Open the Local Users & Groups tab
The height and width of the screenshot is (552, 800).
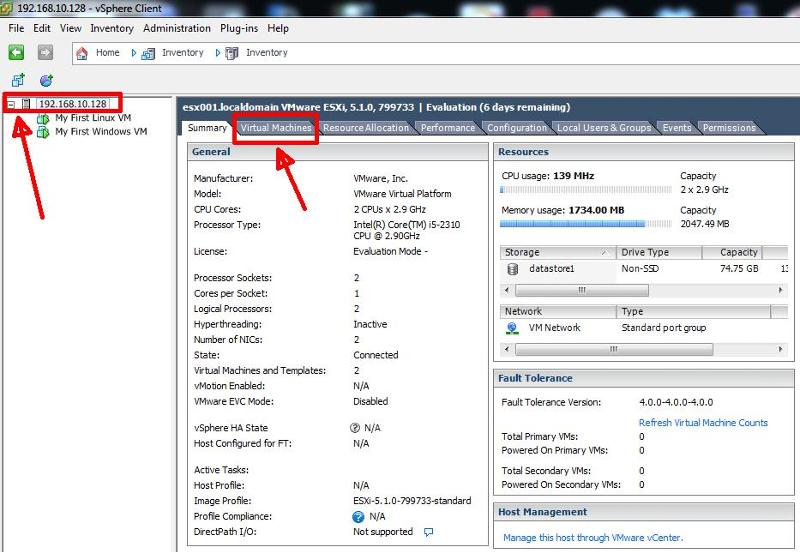[x=604, y=128]
